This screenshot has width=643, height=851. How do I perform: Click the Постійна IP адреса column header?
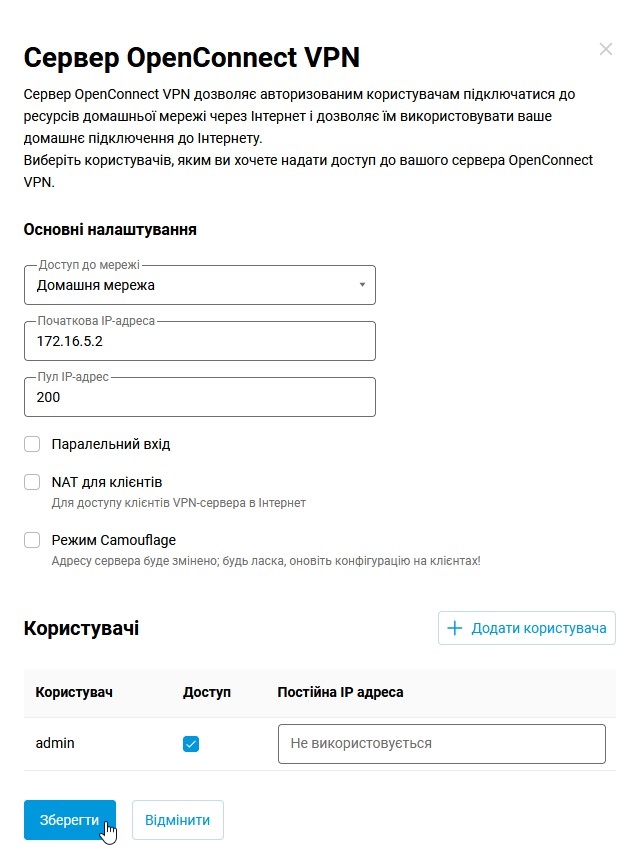340,692
